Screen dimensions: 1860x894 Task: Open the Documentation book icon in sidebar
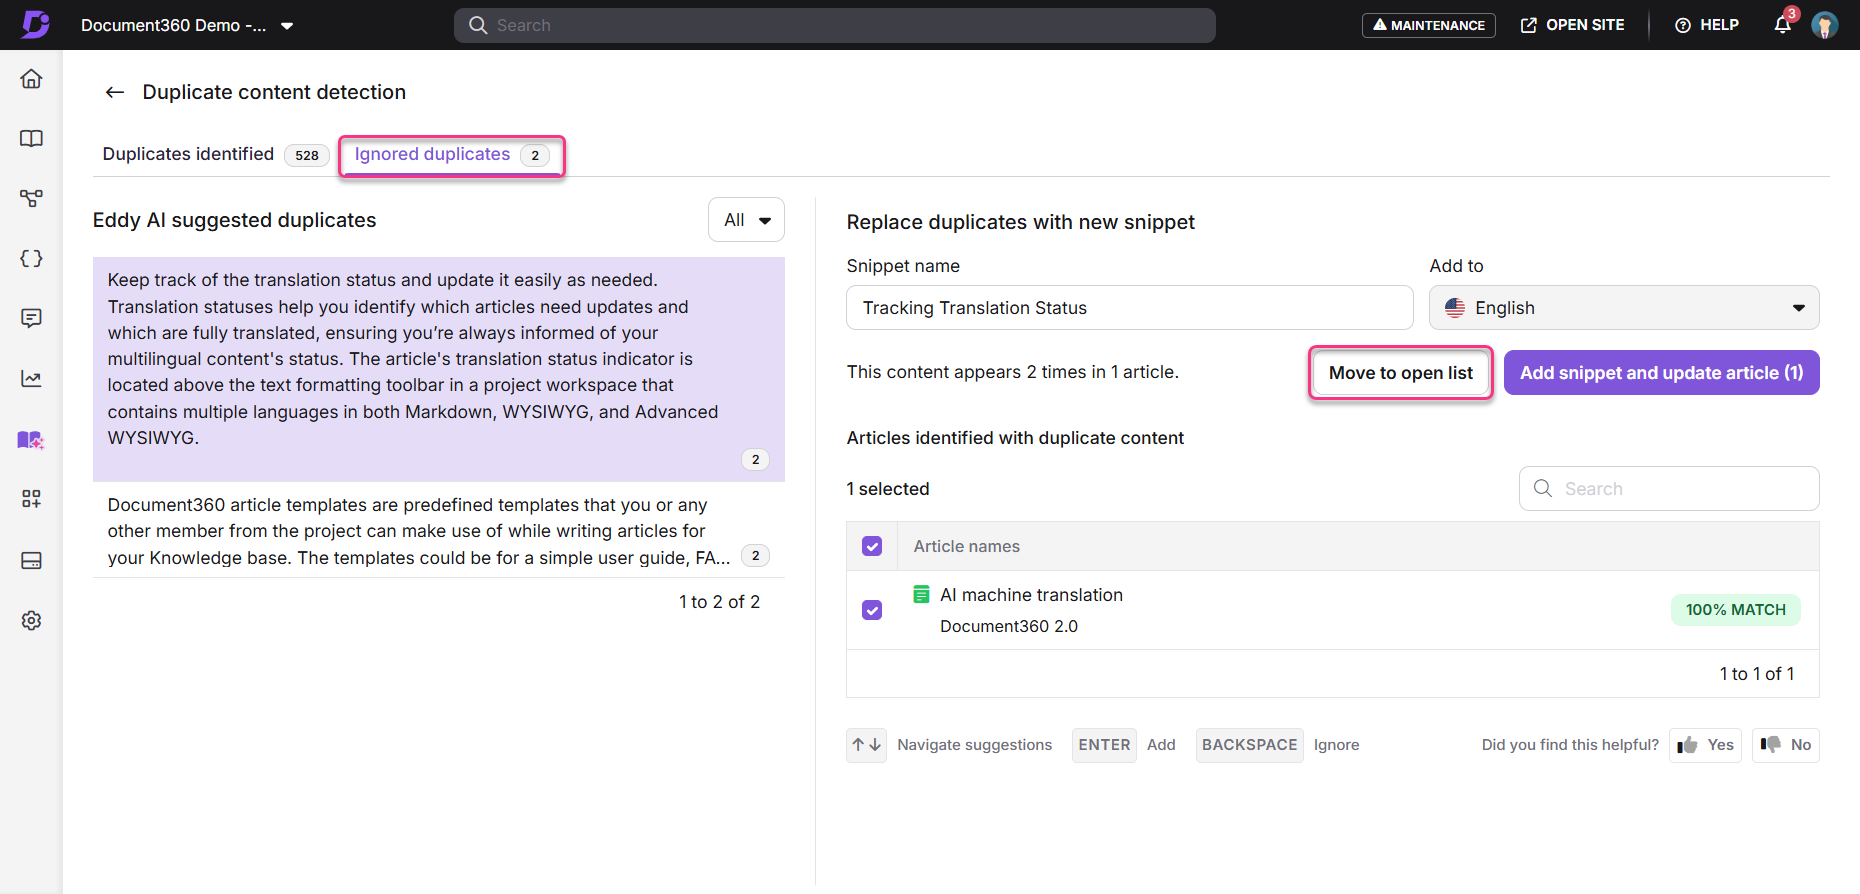(31, 138)
